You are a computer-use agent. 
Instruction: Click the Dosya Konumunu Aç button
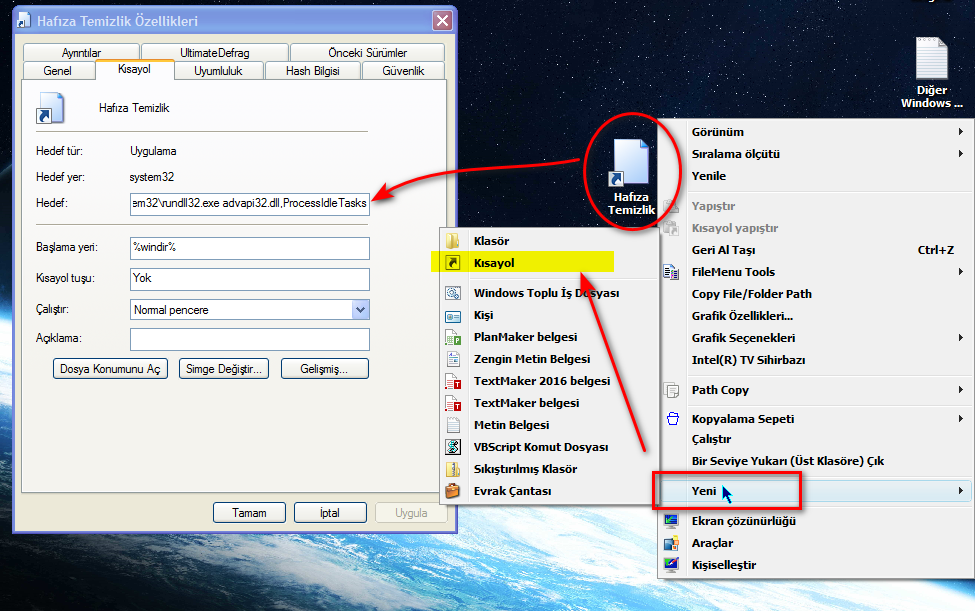point(110,369)
